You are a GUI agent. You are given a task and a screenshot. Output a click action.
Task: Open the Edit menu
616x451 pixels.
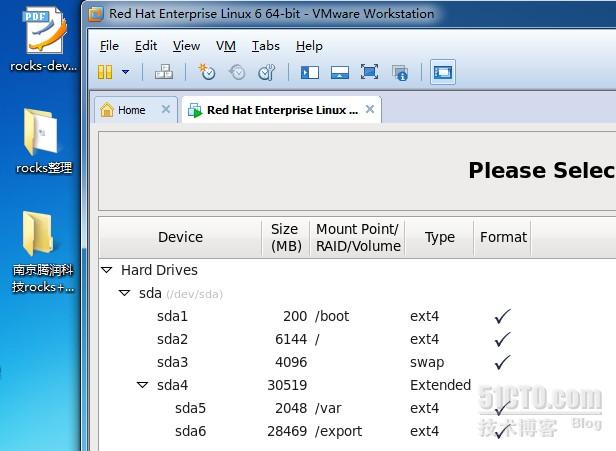[x=146, y=46]
